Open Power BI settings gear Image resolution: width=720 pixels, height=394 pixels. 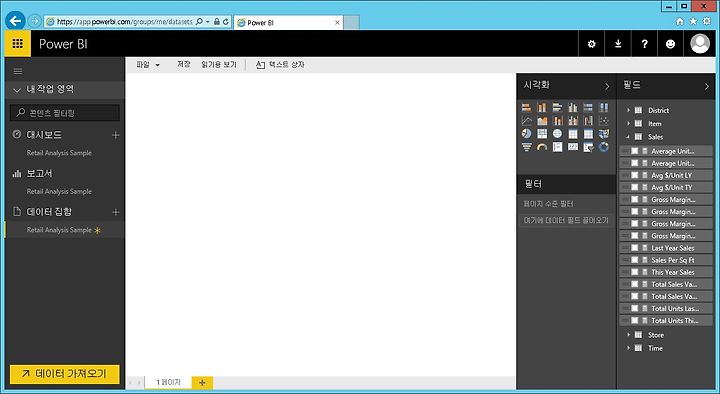tap(591, 44)
